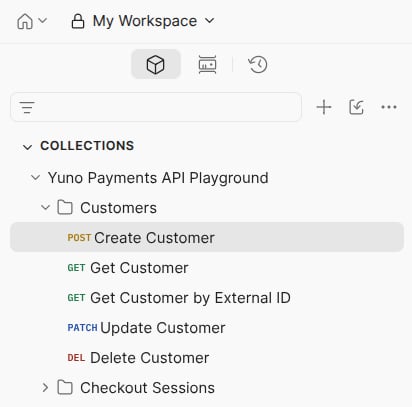Click the COLLECTIONS section header text
This screenshot has width=412, height=407.
(x=87, y=146)
